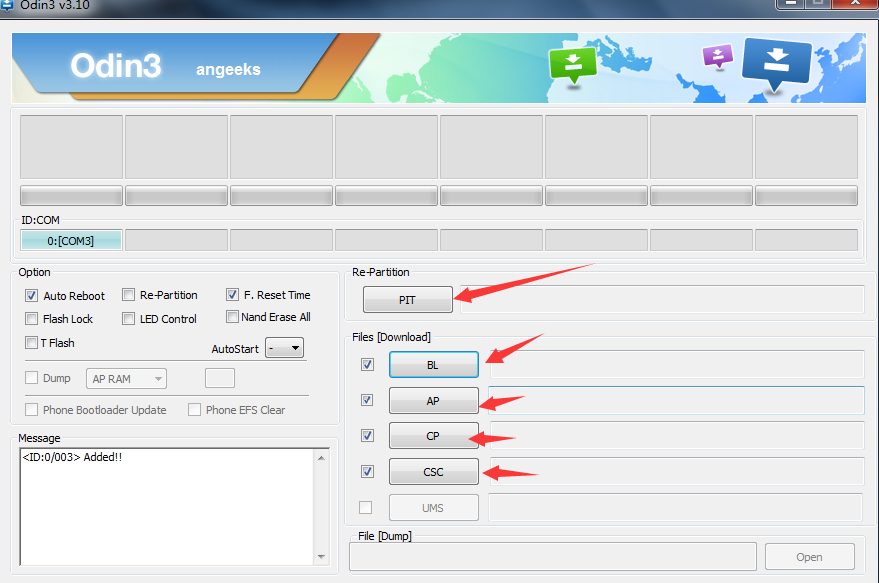
Task: Enable LED Control checkbox
Action: pyautogui.click(x=128, y=318)
